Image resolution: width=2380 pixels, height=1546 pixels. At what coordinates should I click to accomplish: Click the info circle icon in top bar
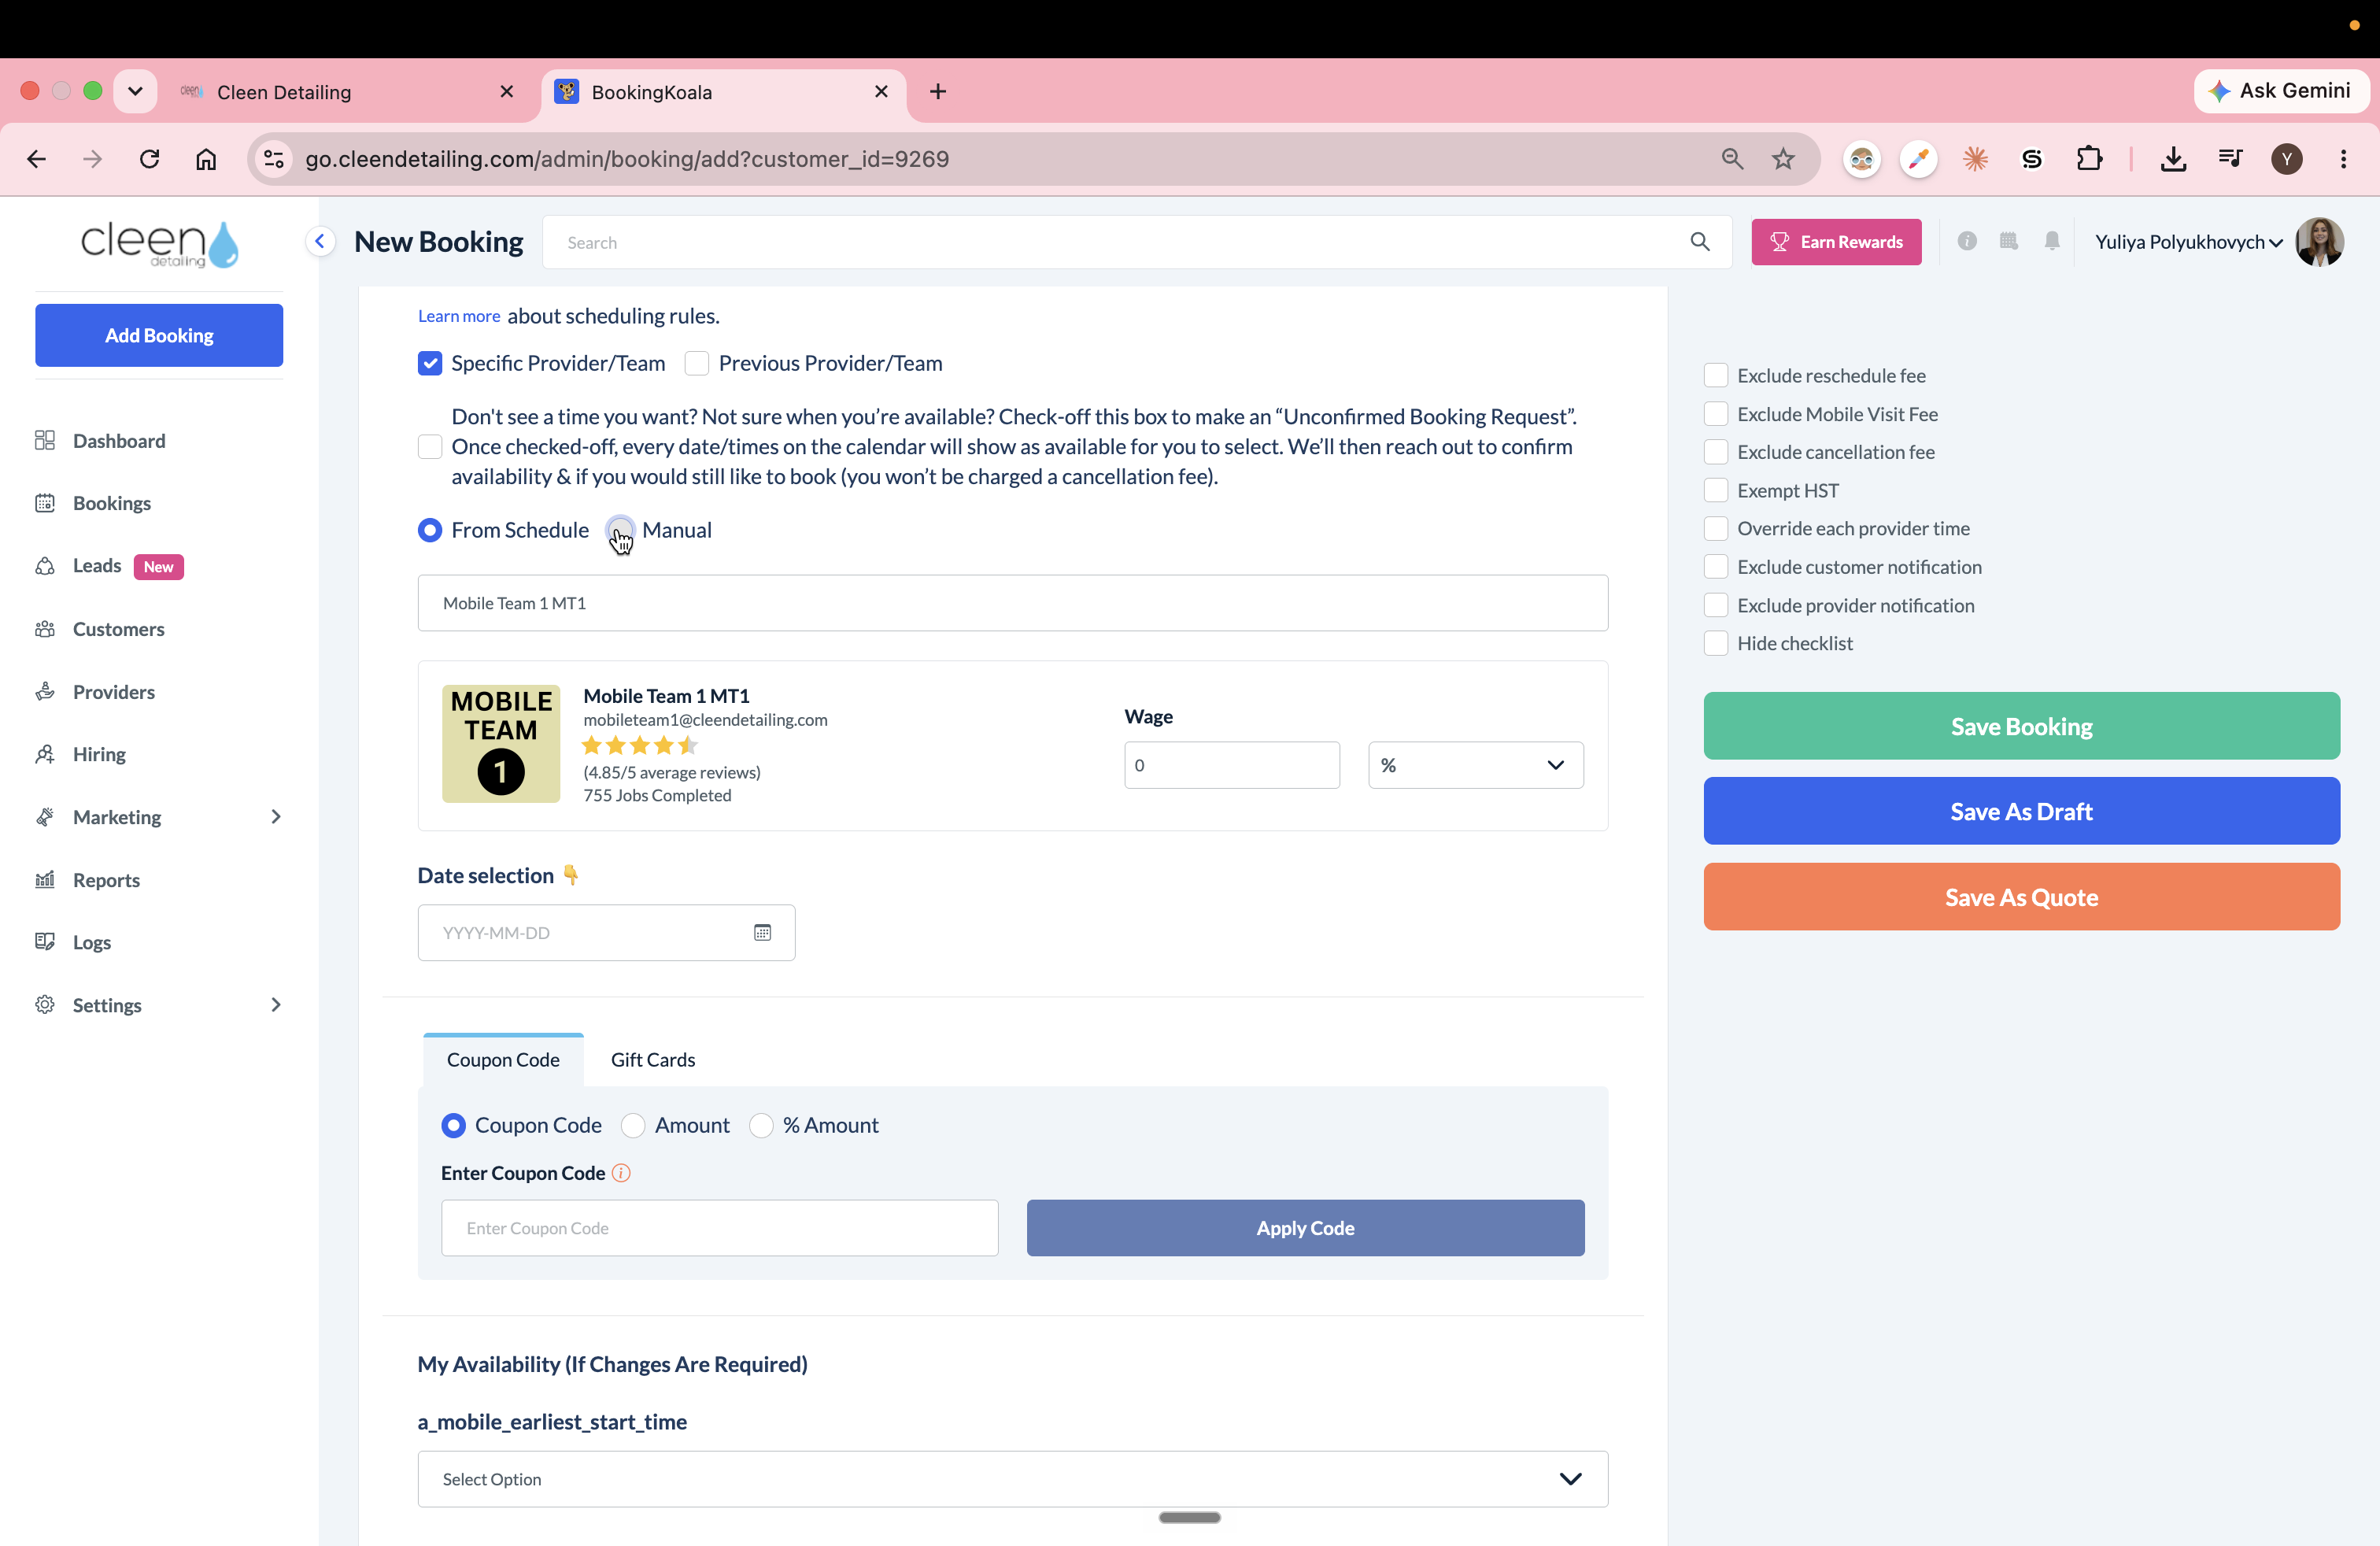(1967, 241)
